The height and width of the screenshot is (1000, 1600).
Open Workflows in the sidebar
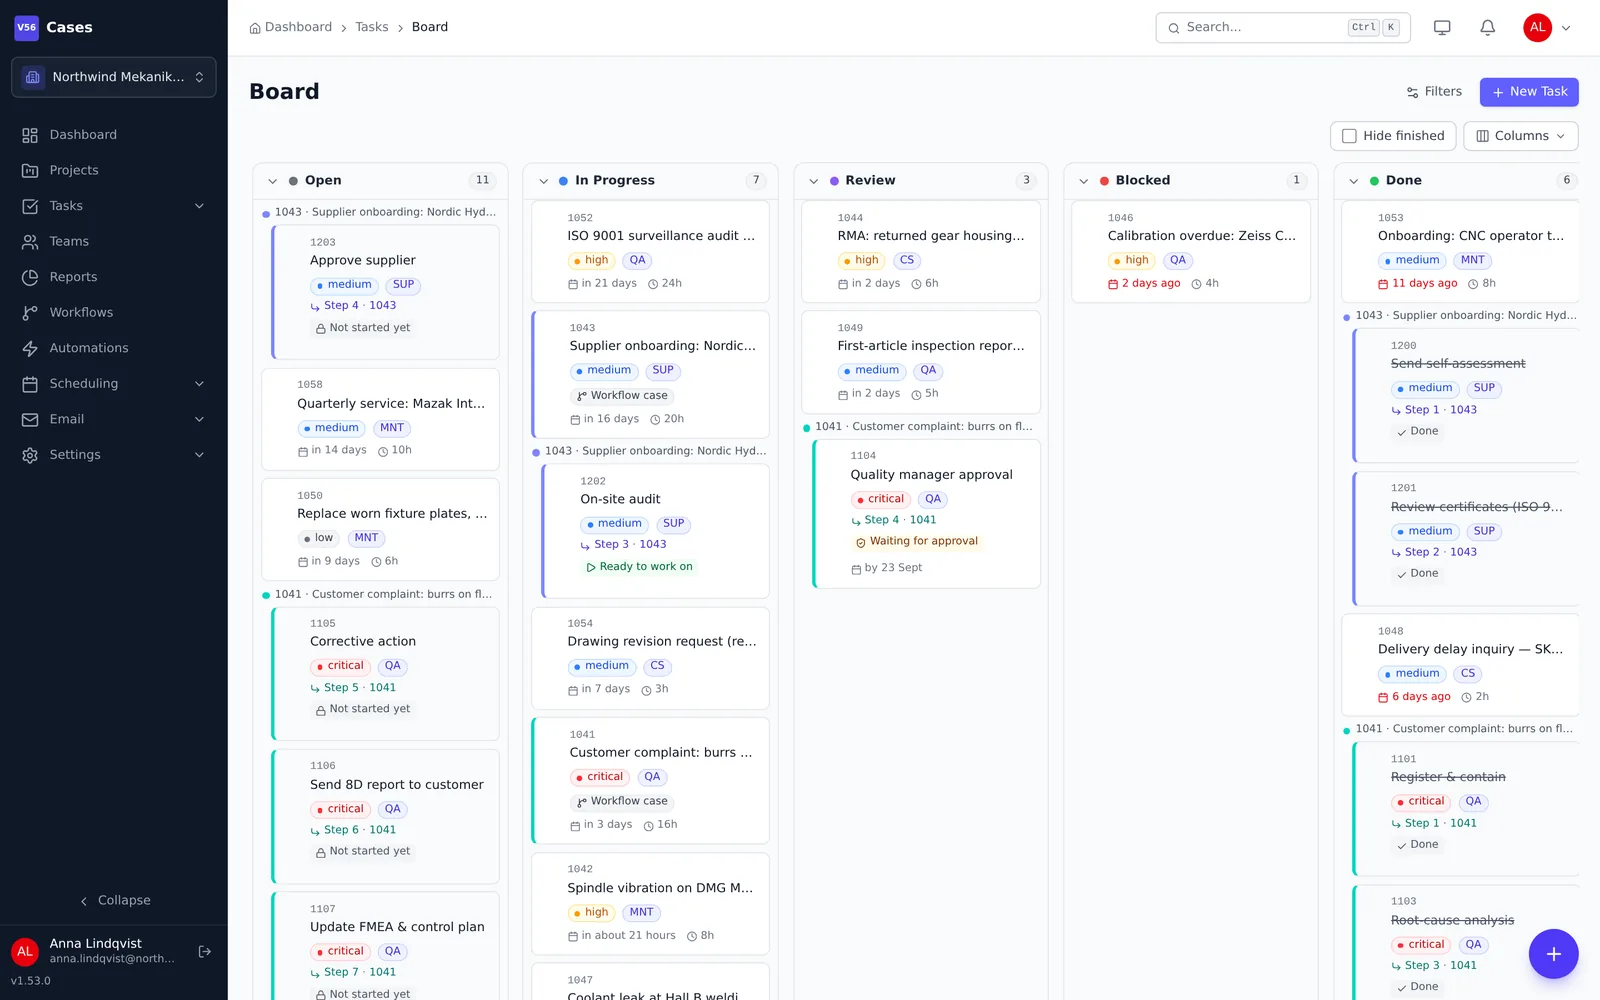114,313
